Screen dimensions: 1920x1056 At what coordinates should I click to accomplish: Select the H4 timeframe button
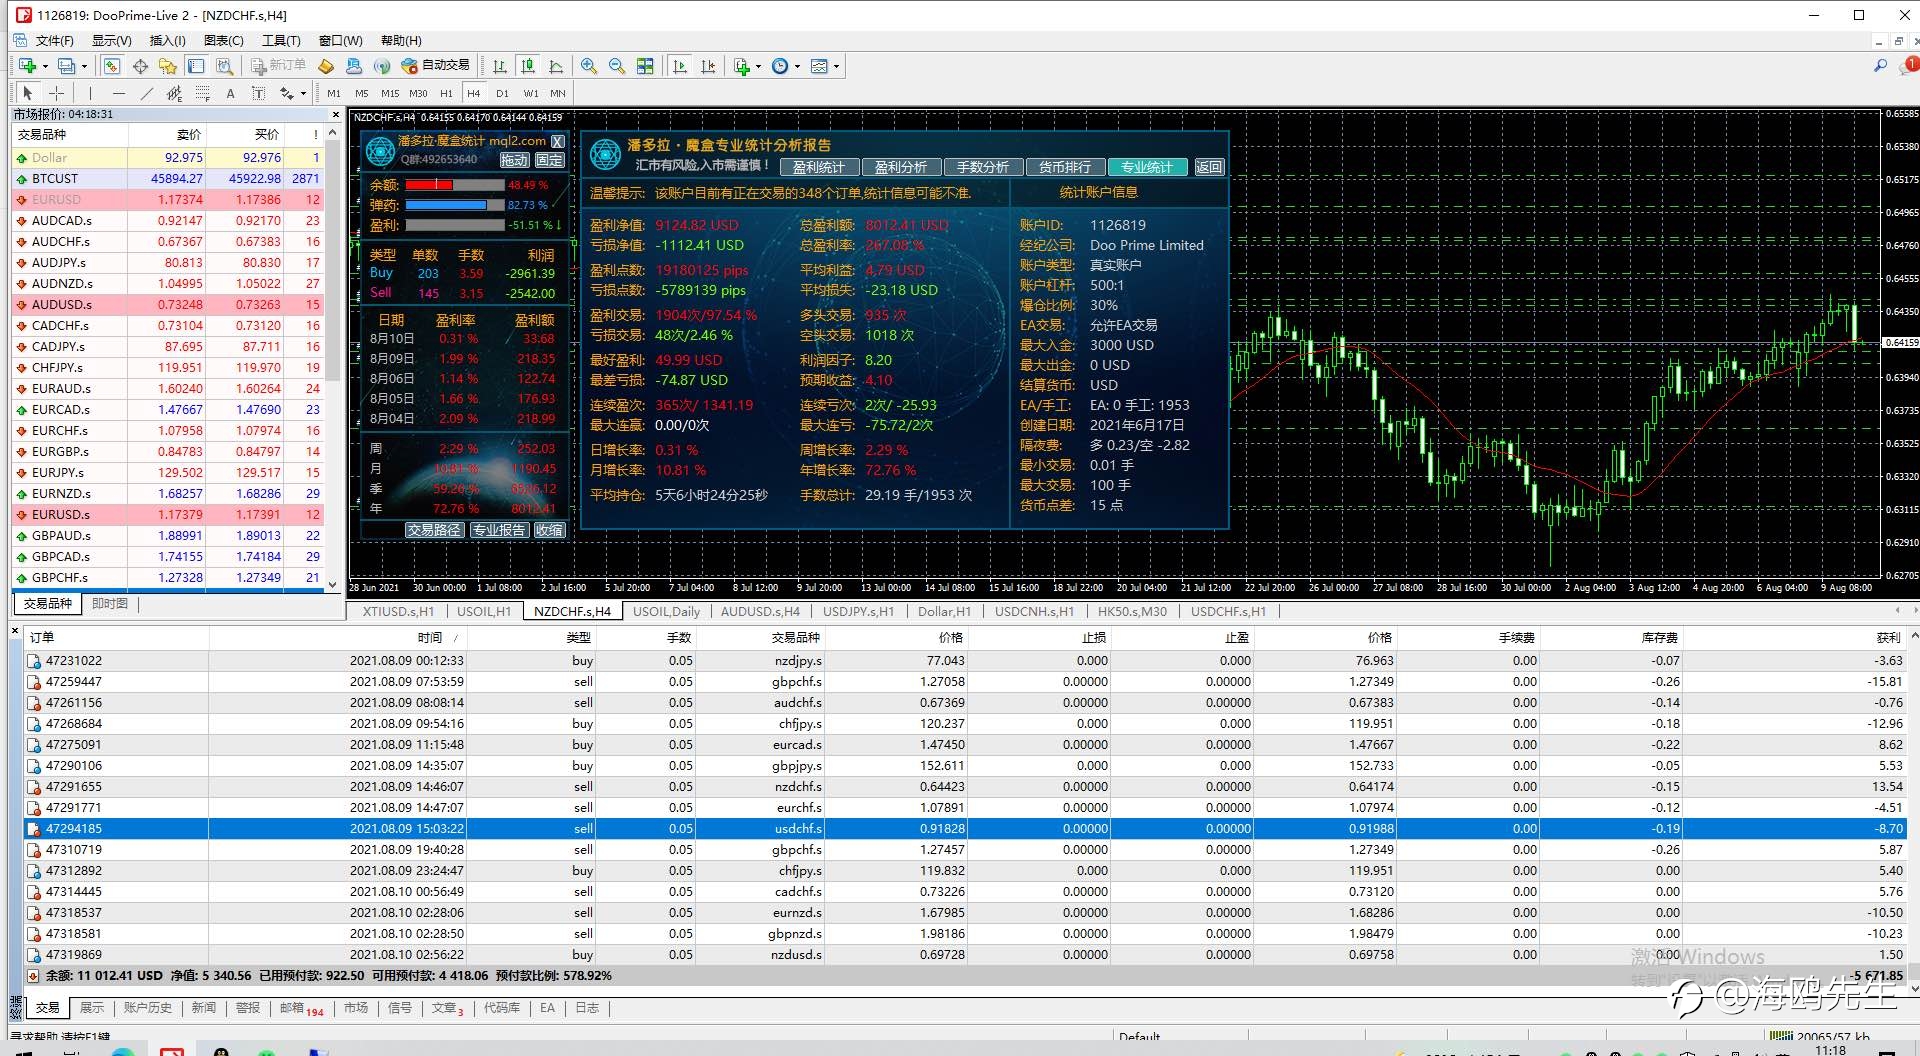474,93
